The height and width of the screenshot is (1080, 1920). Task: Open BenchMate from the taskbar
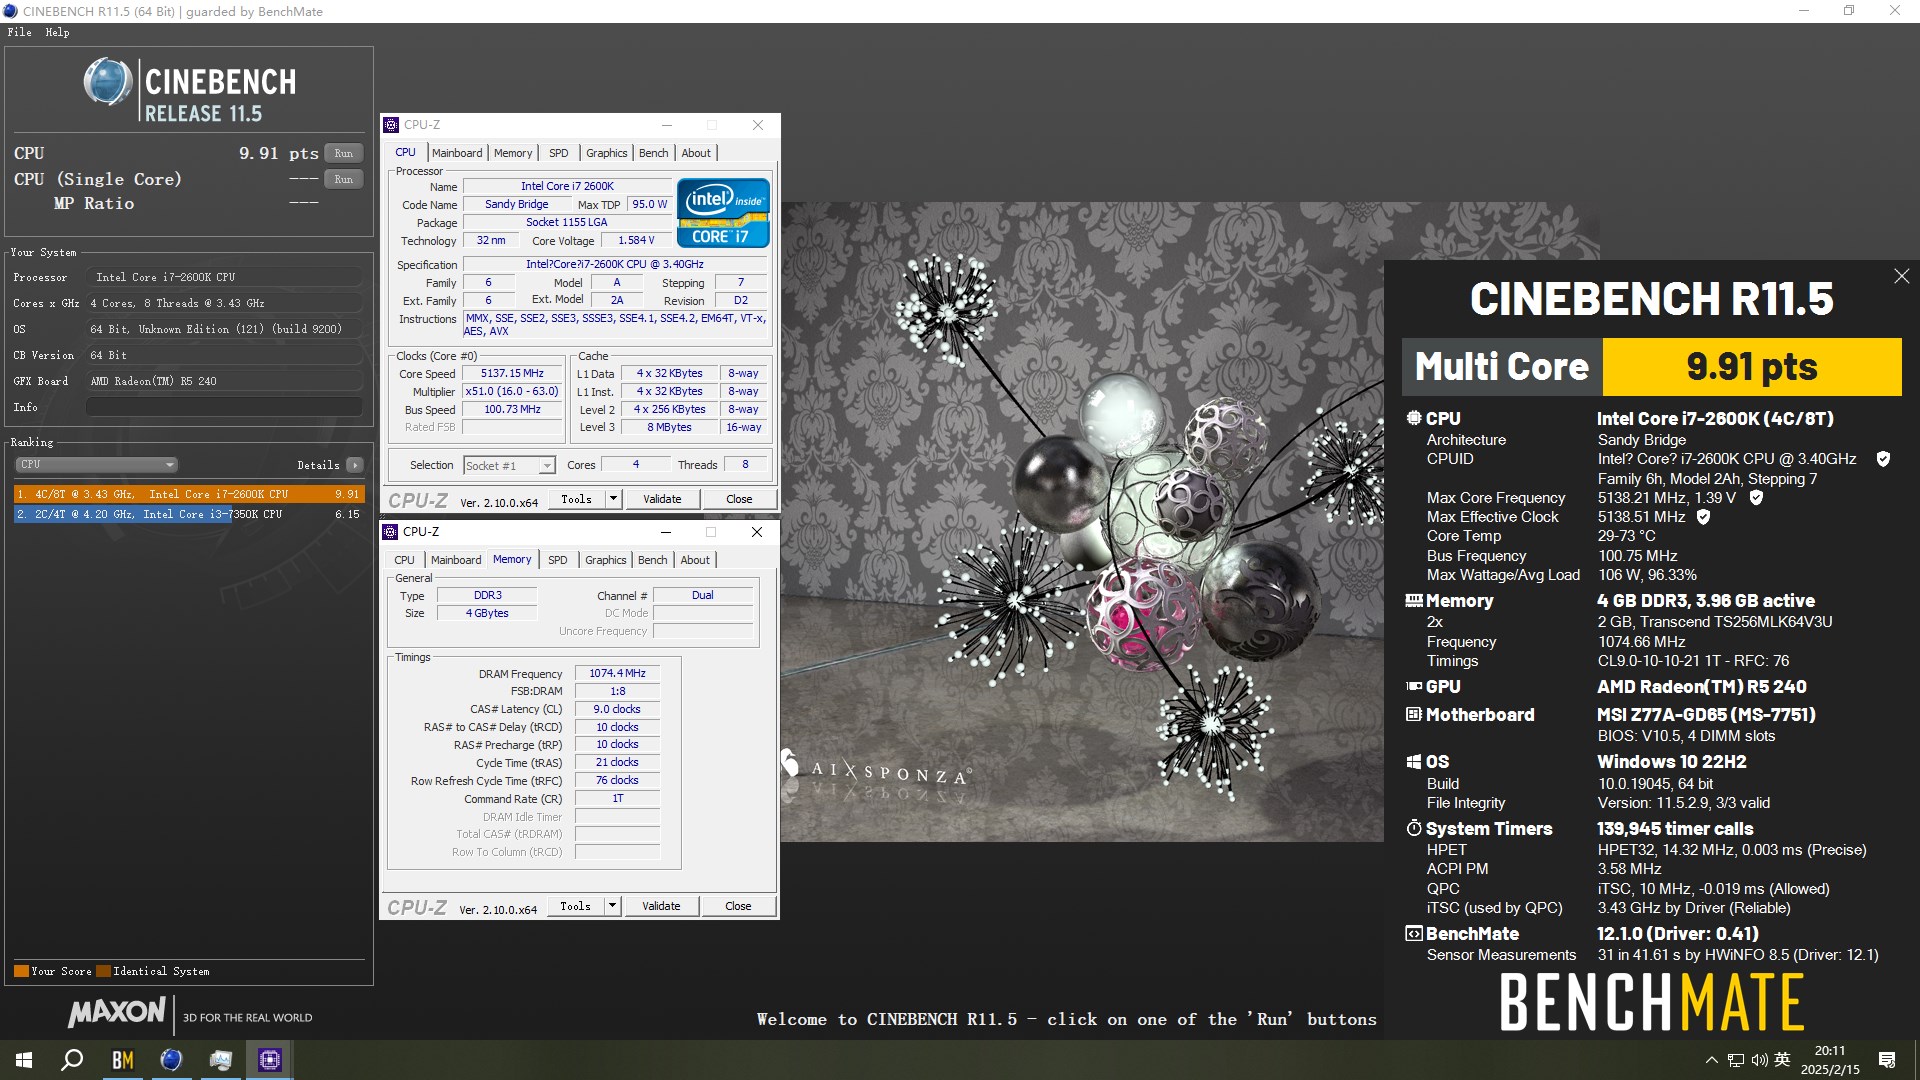[122, 1060]
